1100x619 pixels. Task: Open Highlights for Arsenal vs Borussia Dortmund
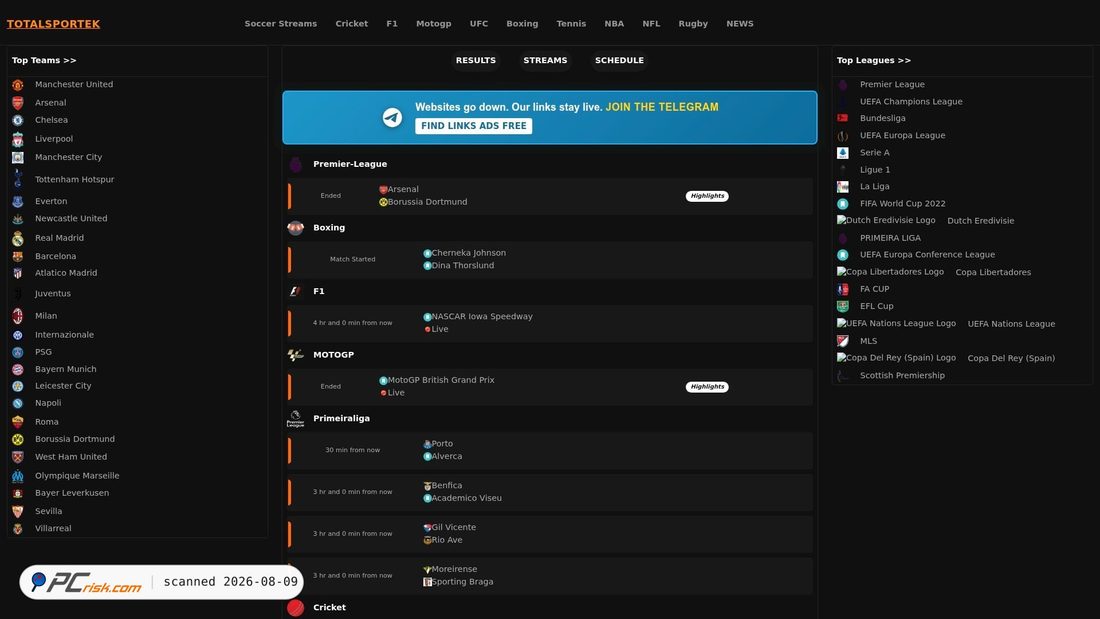pos(707,197)
